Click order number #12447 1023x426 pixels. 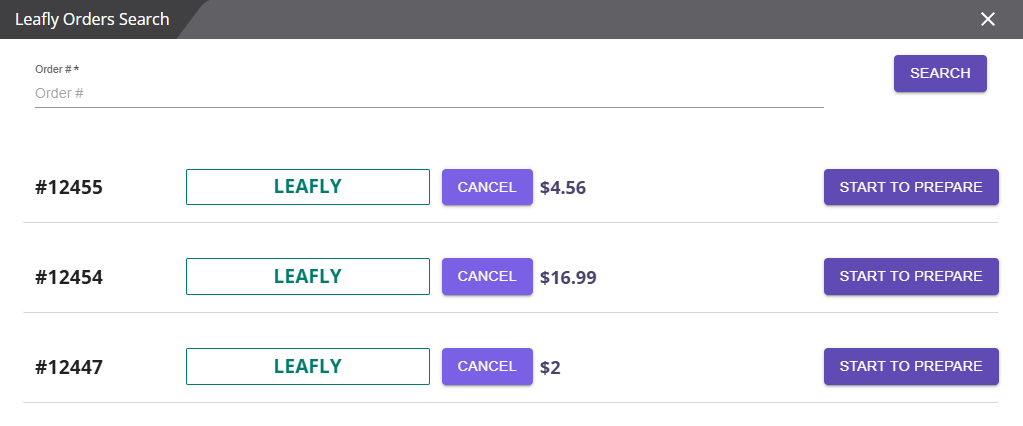click(x=69, y=368)
